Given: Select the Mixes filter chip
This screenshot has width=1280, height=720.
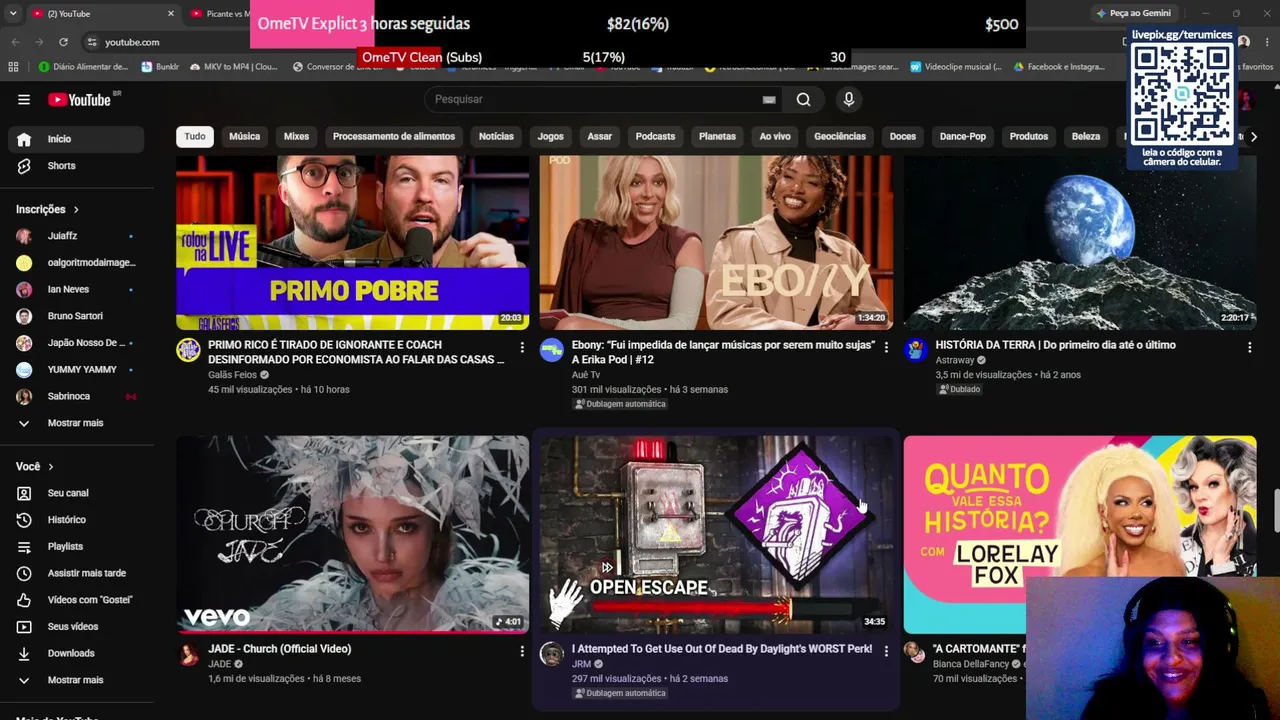Looking at the screenshot, I should [296, 137].
